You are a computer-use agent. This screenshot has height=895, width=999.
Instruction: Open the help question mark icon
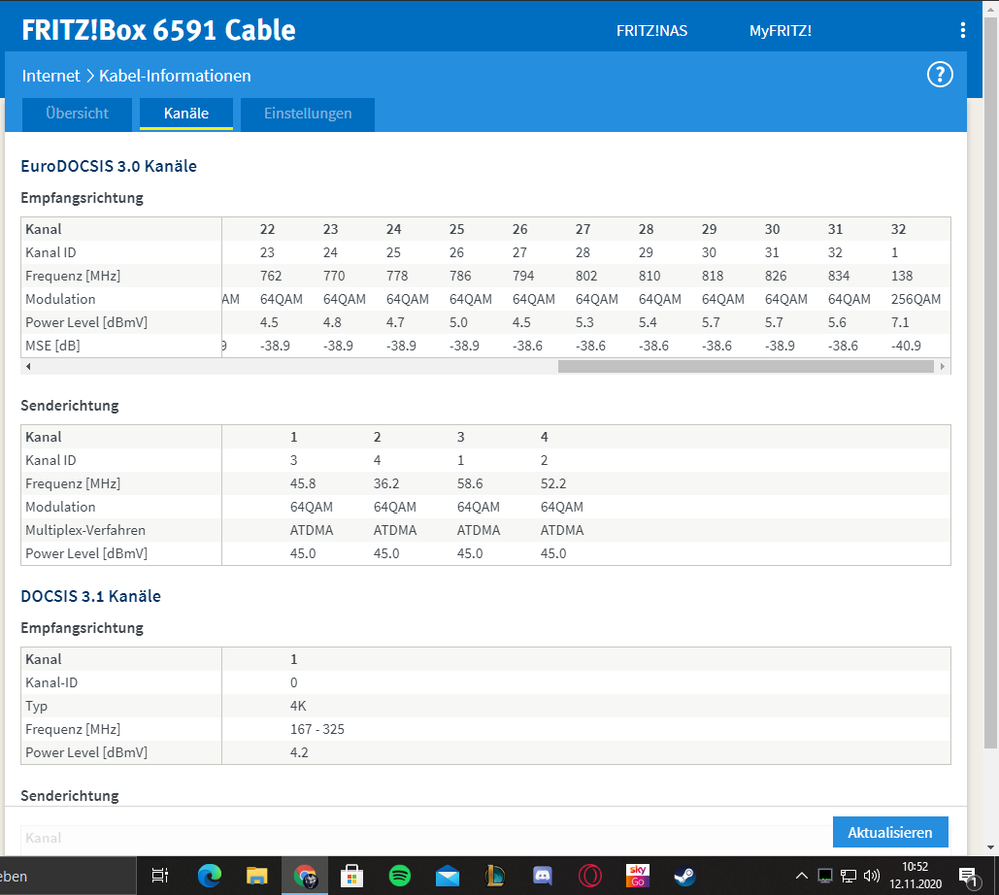click(x=940, y=75)
